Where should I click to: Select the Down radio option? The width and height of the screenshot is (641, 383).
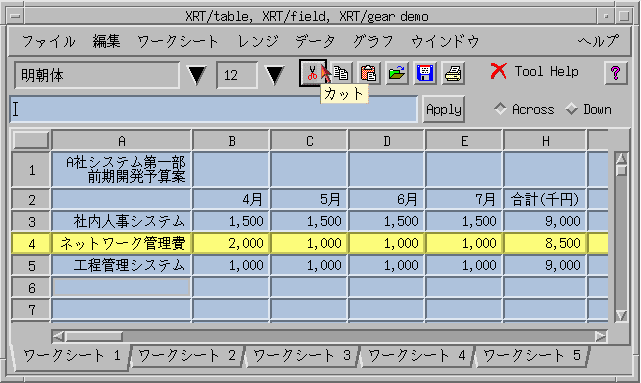pos(571,109)
